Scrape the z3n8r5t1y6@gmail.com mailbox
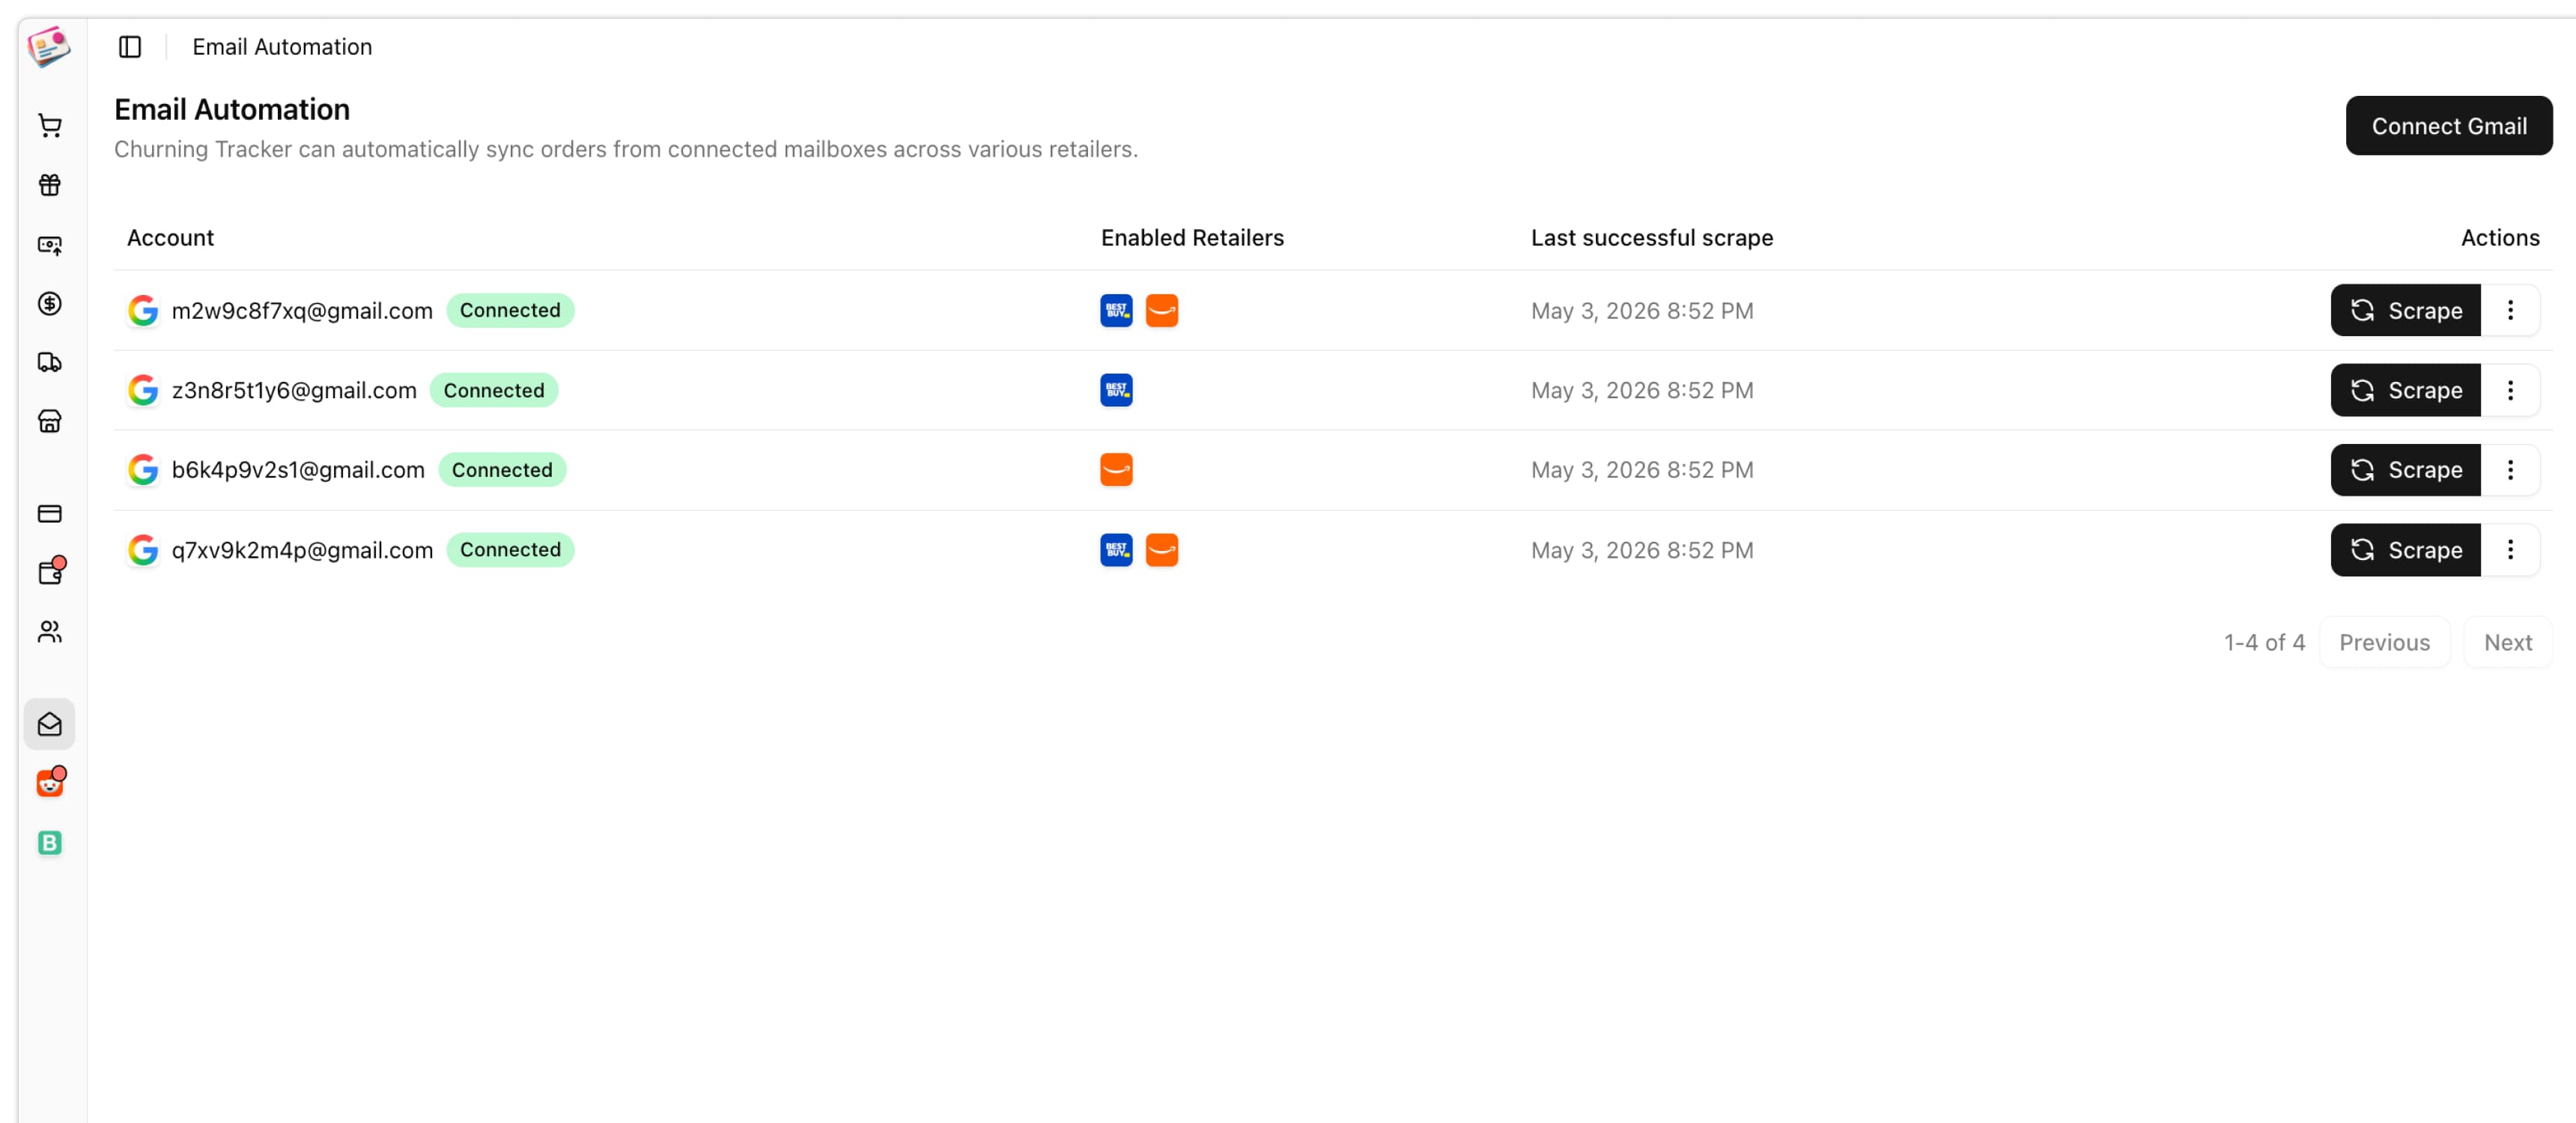 click(x=2405, y=390)
